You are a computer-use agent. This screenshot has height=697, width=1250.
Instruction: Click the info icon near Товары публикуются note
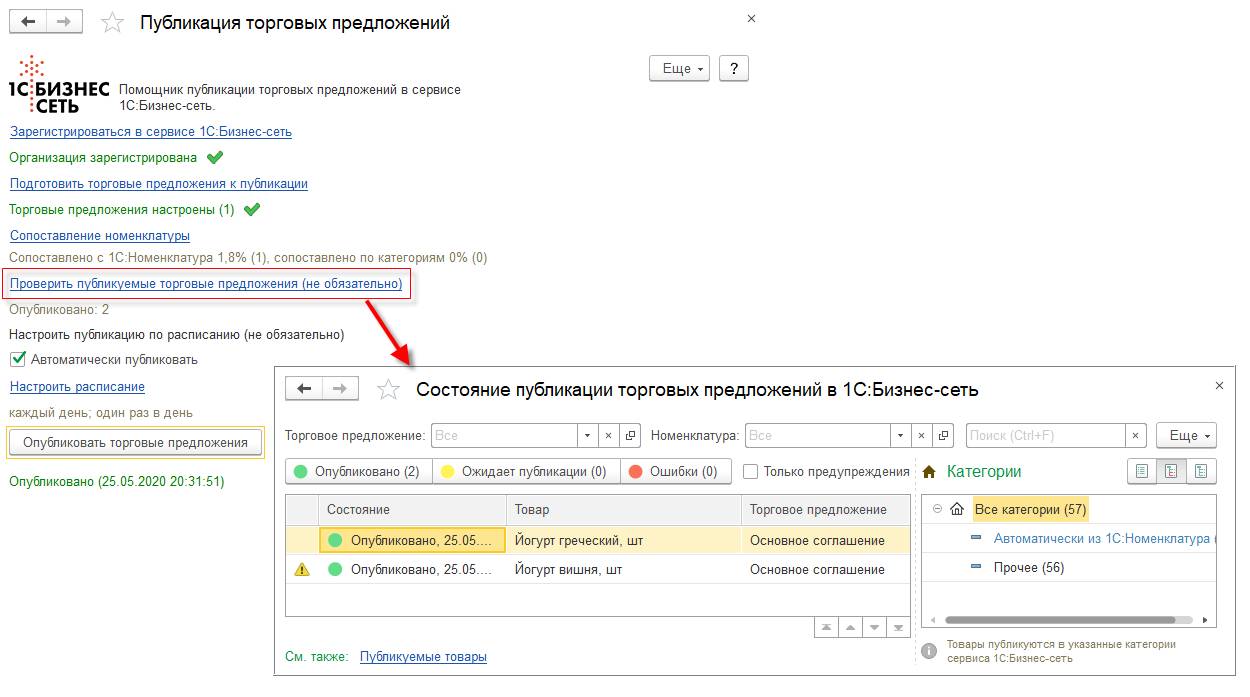coord(929,651)
